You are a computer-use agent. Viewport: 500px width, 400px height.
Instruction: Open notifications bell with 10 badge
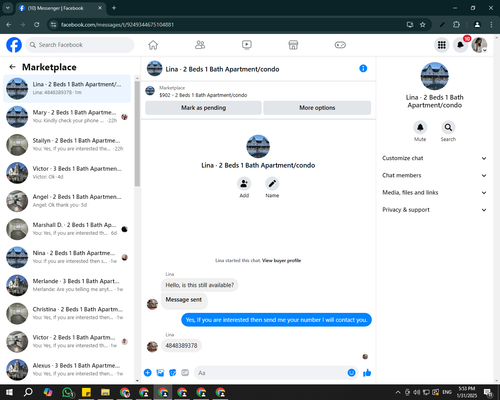pyautogui.click(x=460, y=45)
